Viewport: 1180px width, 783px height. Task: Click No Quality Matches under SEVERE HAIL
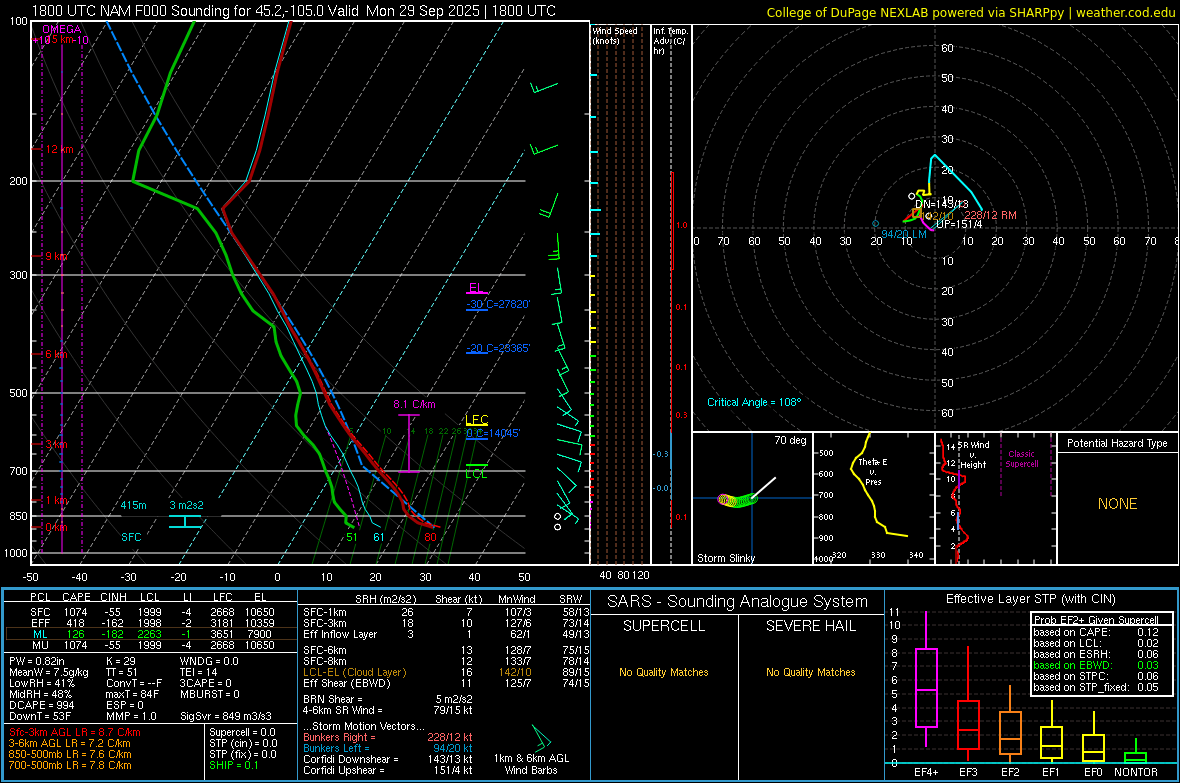(810, 672)
